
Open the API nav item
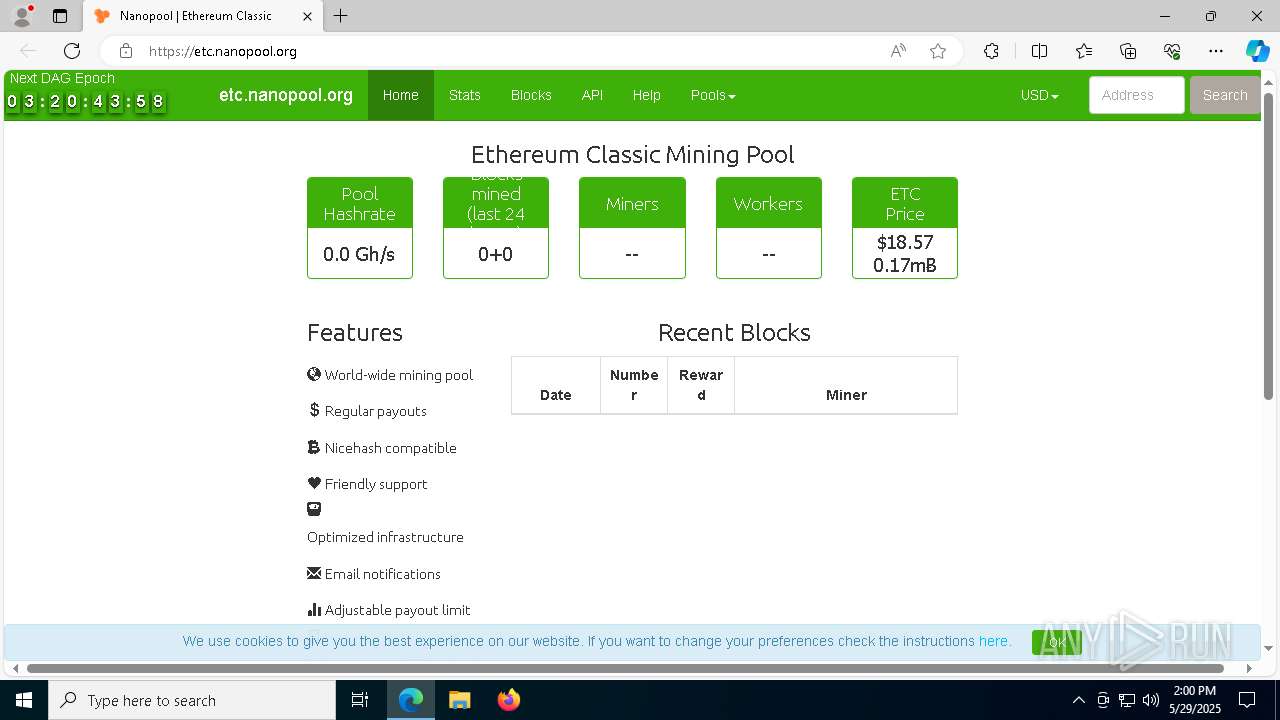point(592,95)
